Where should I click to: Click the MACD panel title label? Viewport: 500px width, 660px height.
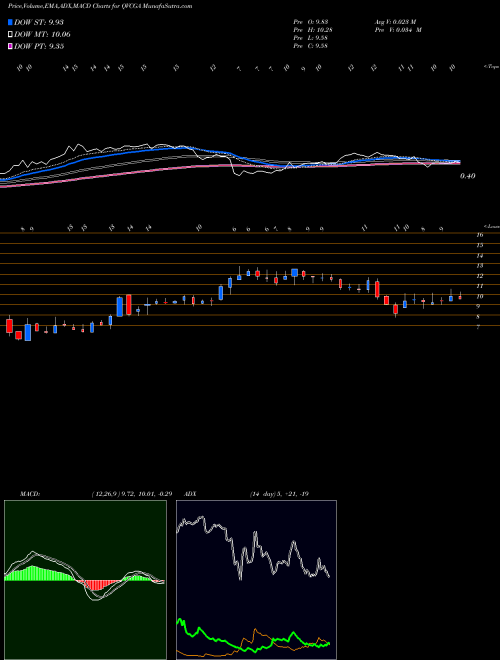[x=29, y=494]
